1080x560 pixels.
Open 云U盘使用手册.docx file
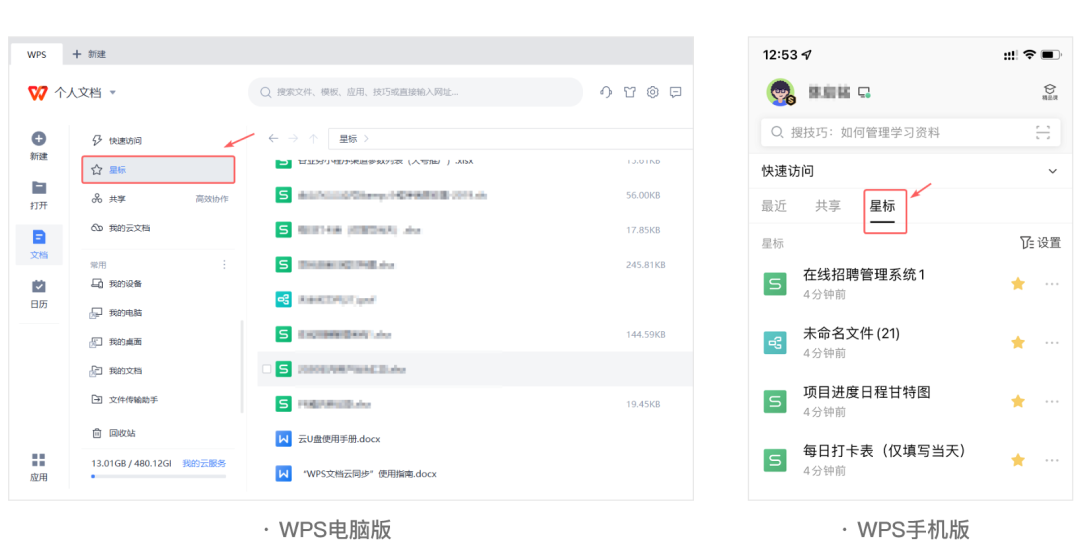340,439
